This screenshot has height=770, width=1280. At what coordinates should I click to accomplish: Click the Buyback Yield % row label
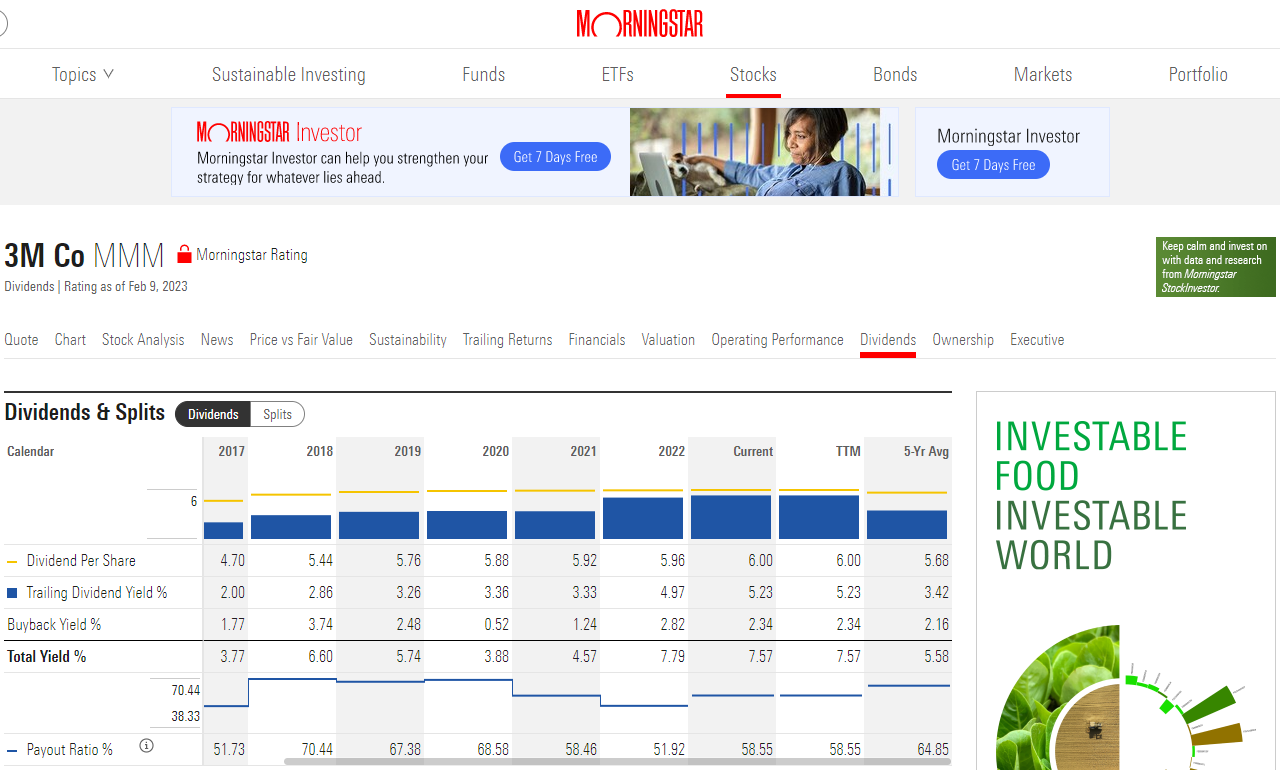(x=54, y=625)
